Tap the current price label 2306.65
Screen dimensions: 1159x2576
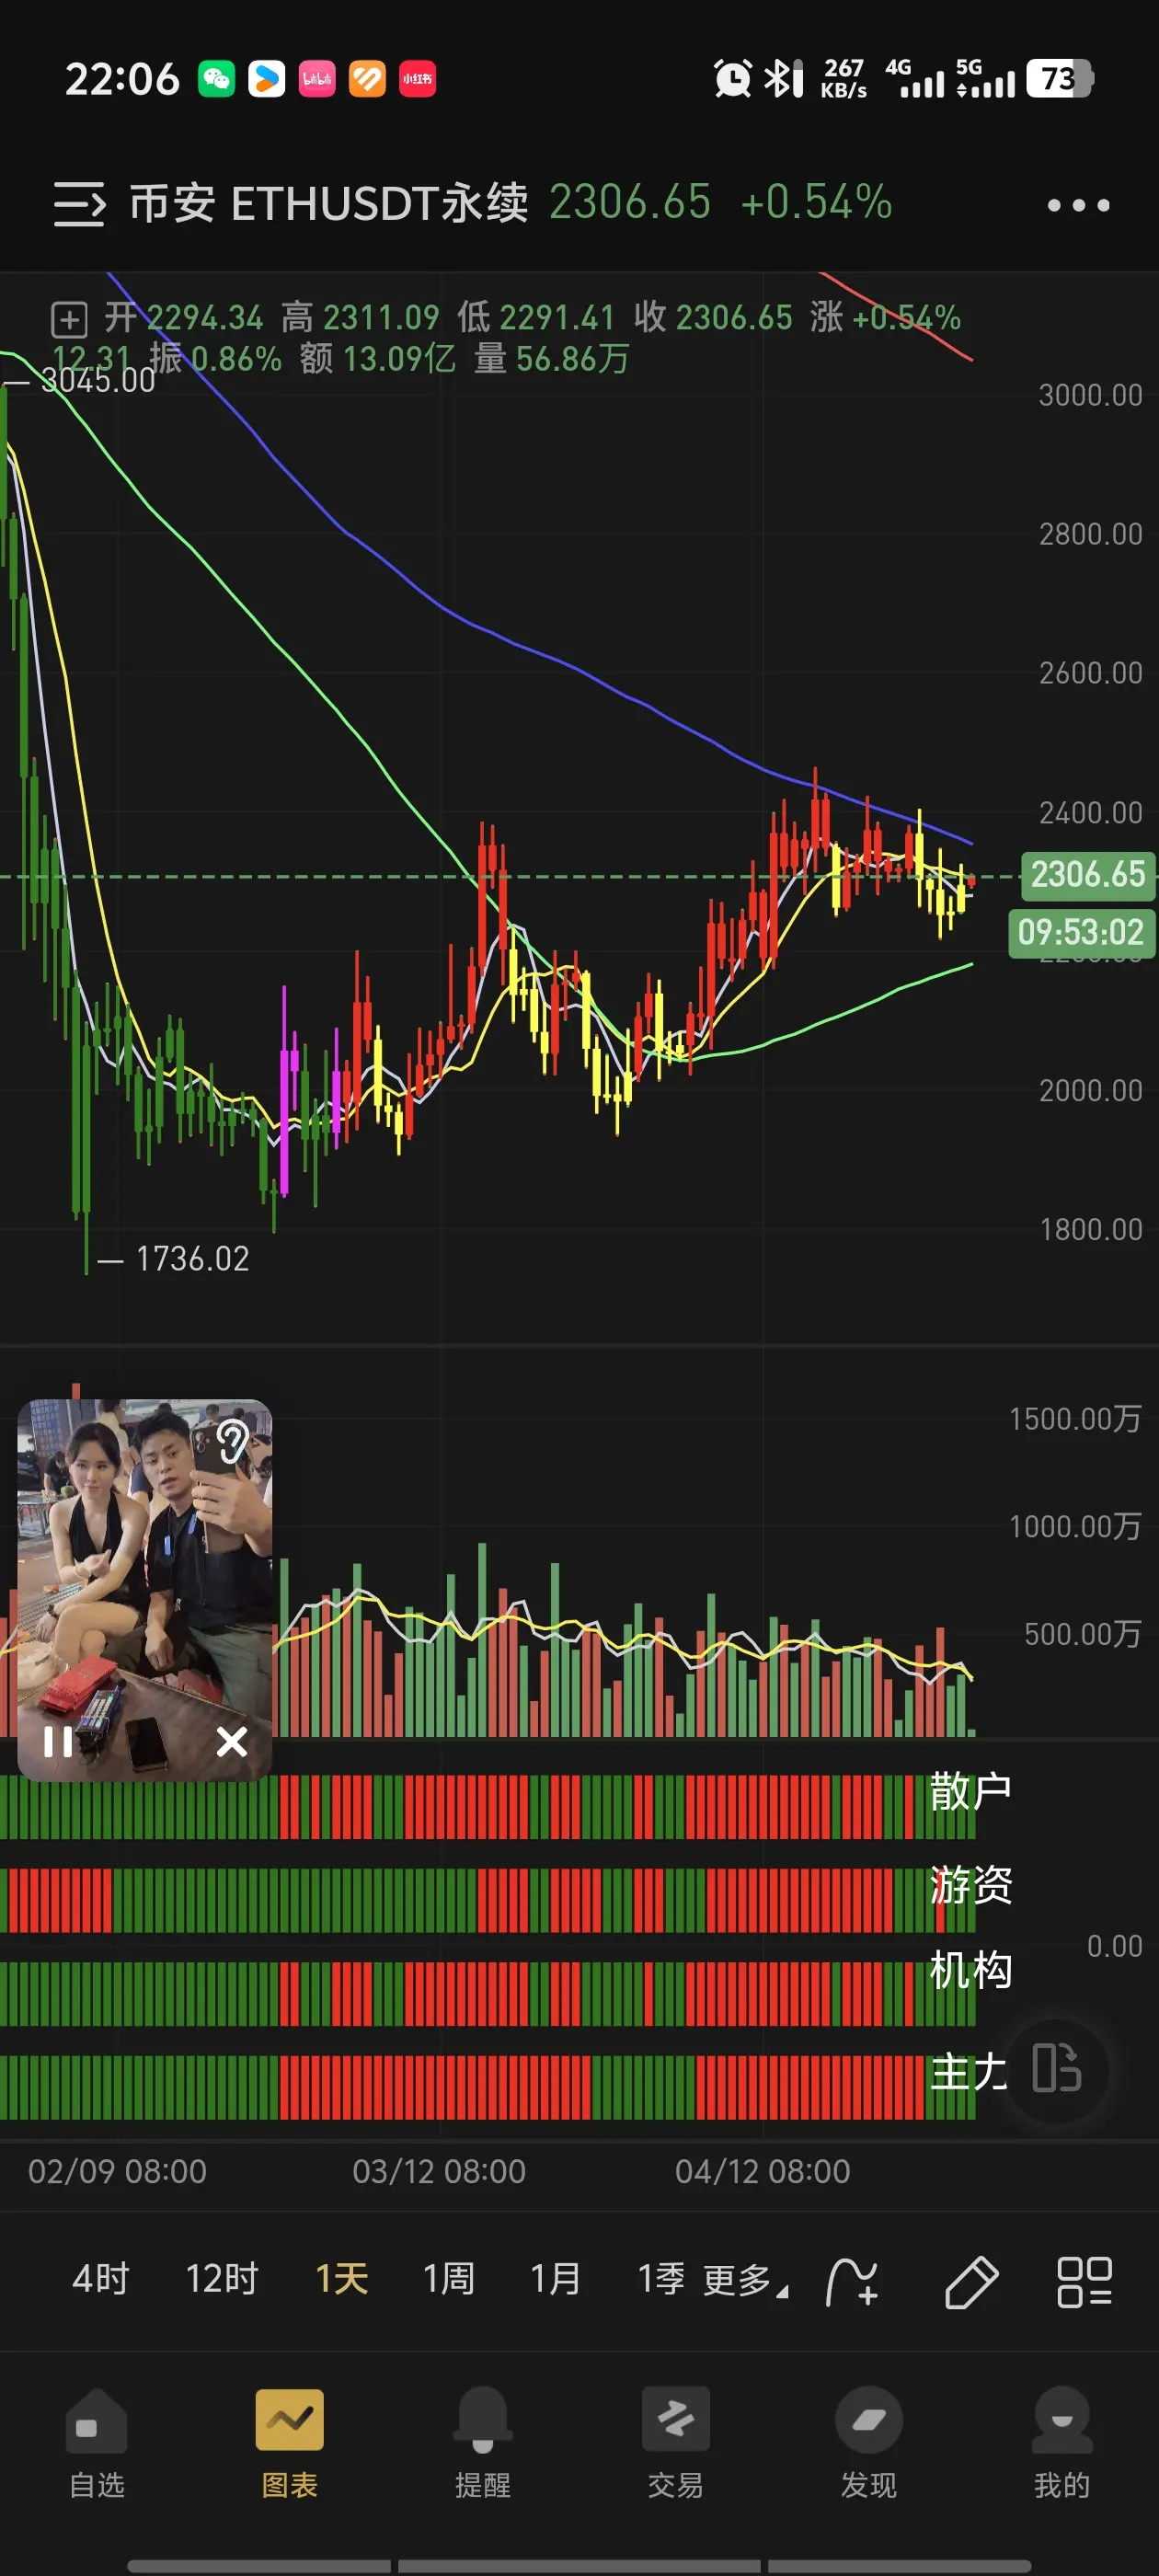[1087, 874]
